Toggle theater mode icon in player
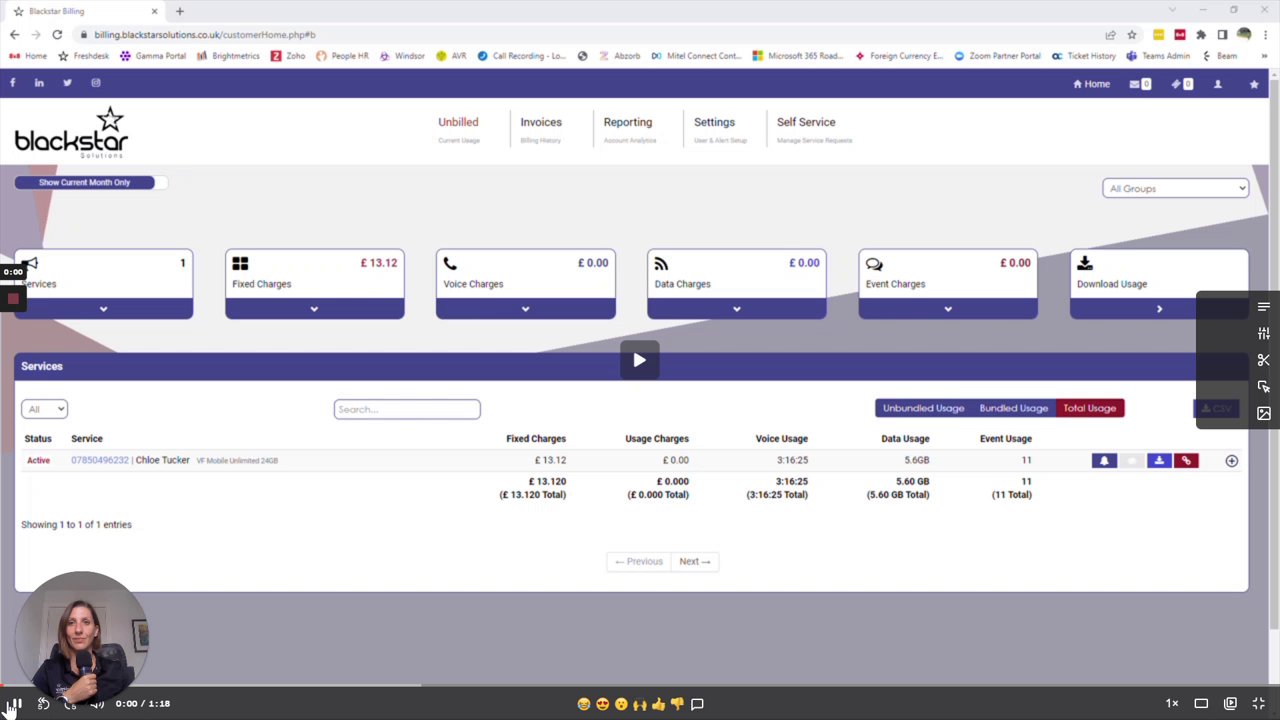The image size is (1280, 720). [x=1201, y=704]
